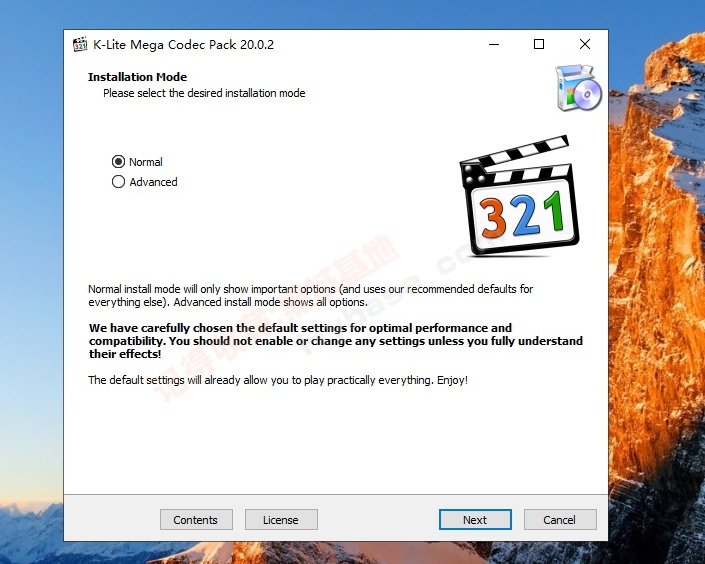This screenshot has height=564, width=705.
Task: Click the 'Normal install mode will only show' paragraph
Action: coord(311,295)
